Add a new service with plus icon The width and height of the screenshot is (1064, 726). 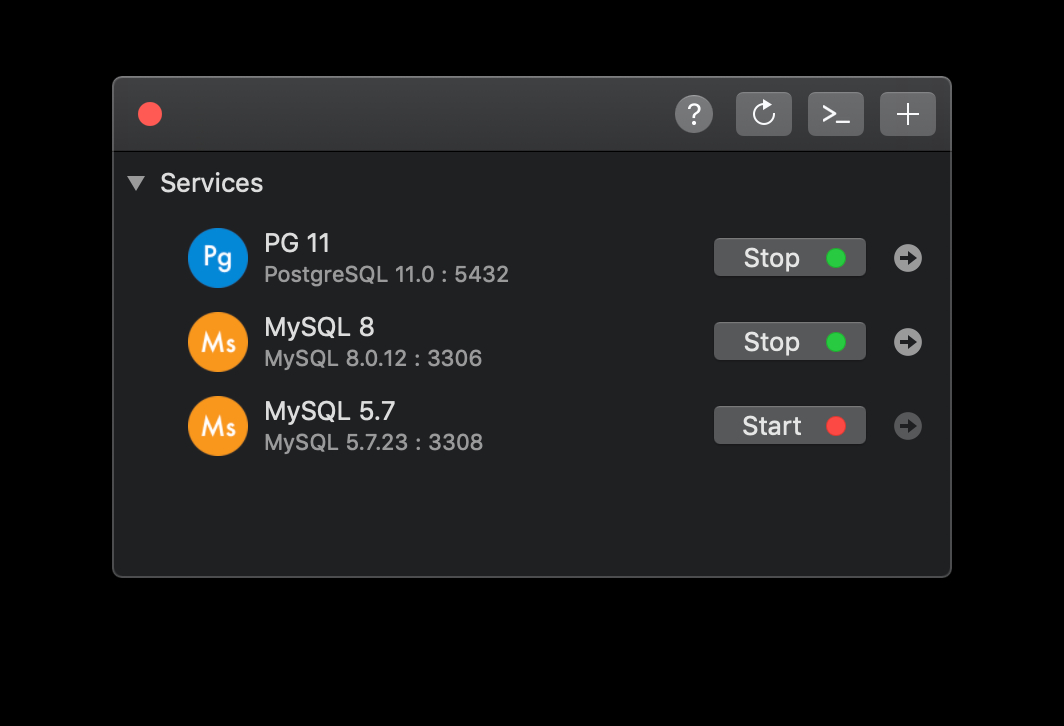point(908,114)
